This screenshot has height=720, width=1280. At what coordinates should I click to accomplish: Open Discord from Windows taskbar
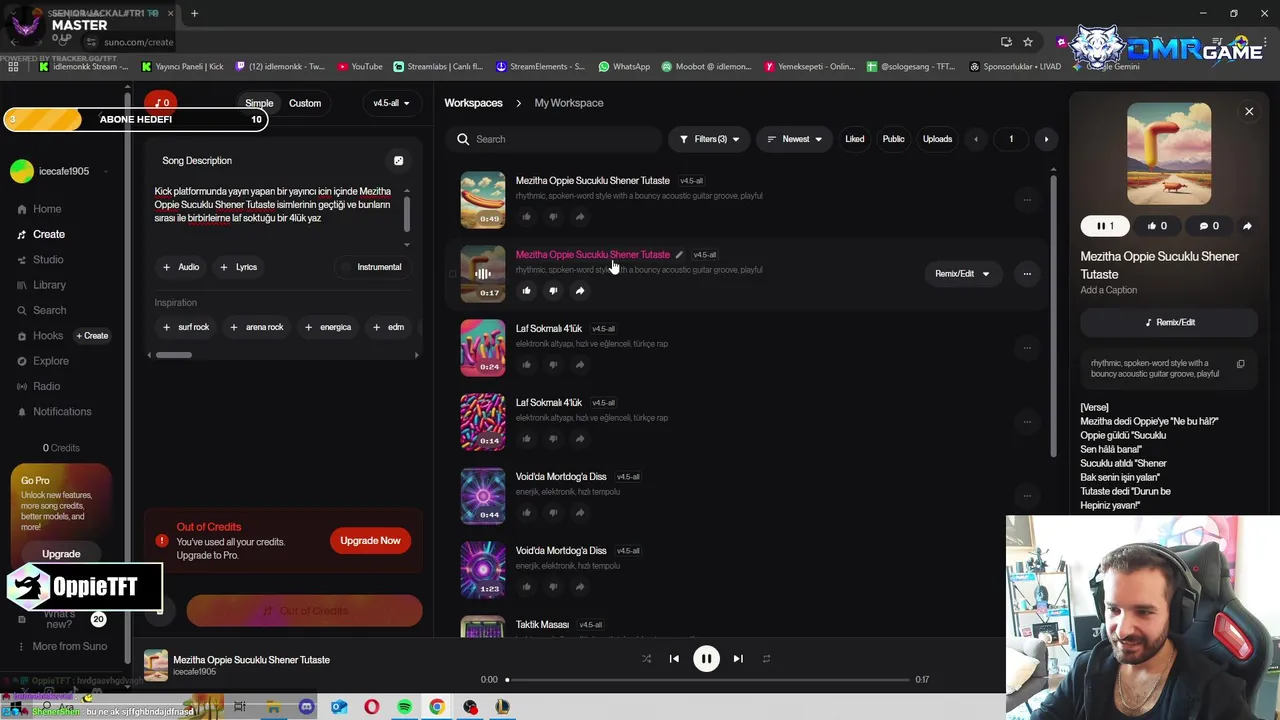coord(306,707)
